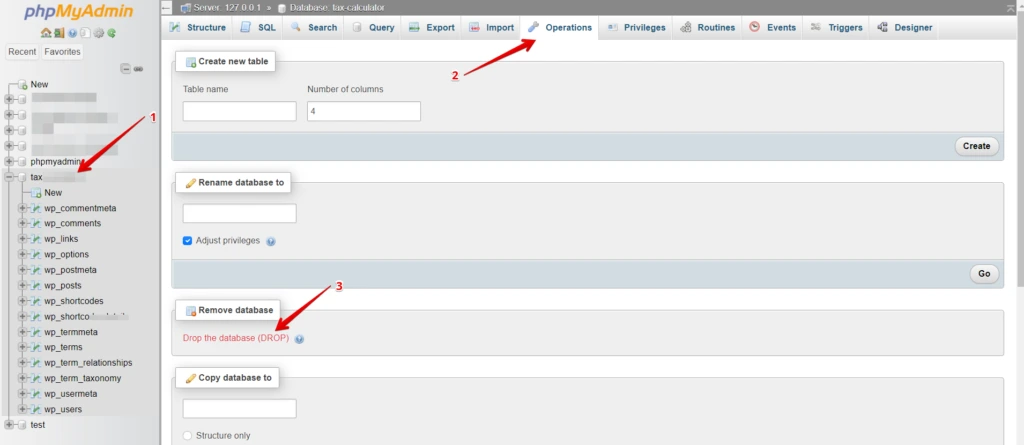Click the phpMyAdmin logo
This screenshot has height=445, width=1024.
click(x=78, y=12)
